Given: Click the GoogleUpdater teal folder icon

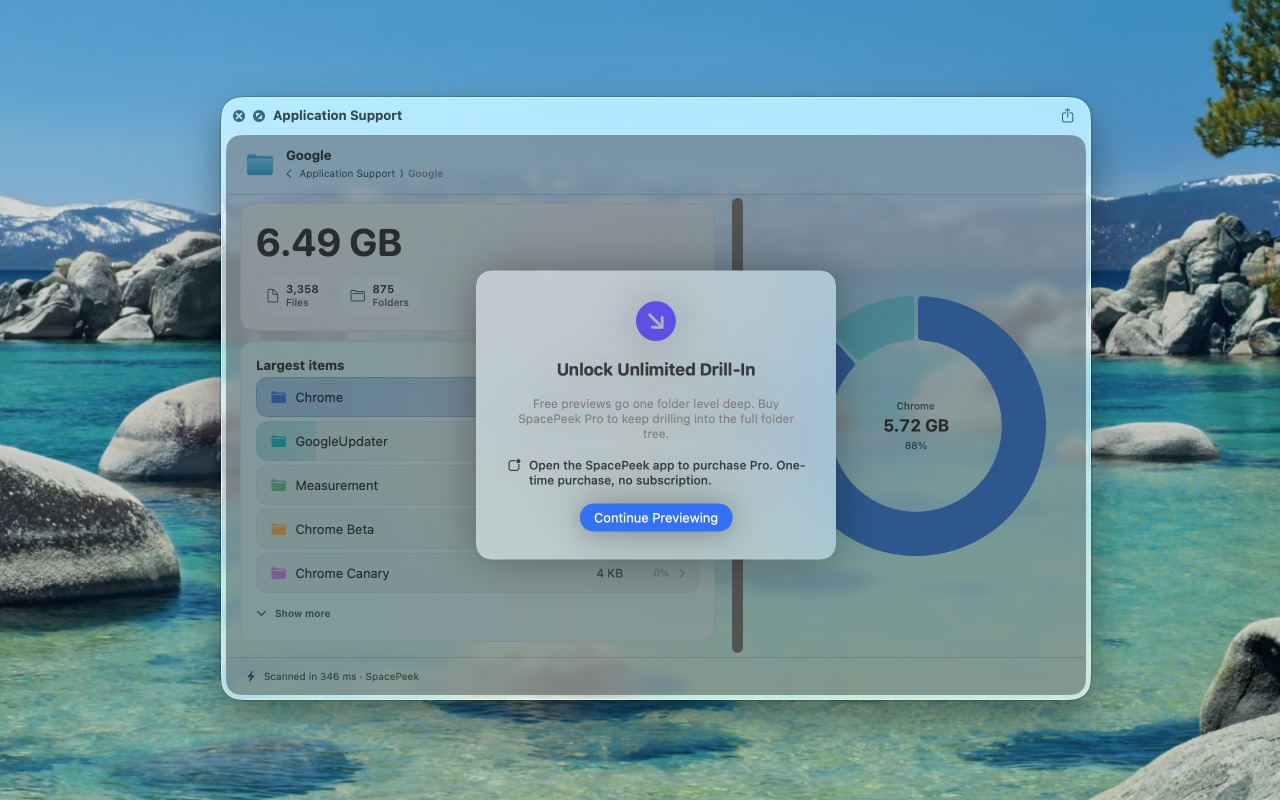Looking at the screenshot, I should pos(278,441).
